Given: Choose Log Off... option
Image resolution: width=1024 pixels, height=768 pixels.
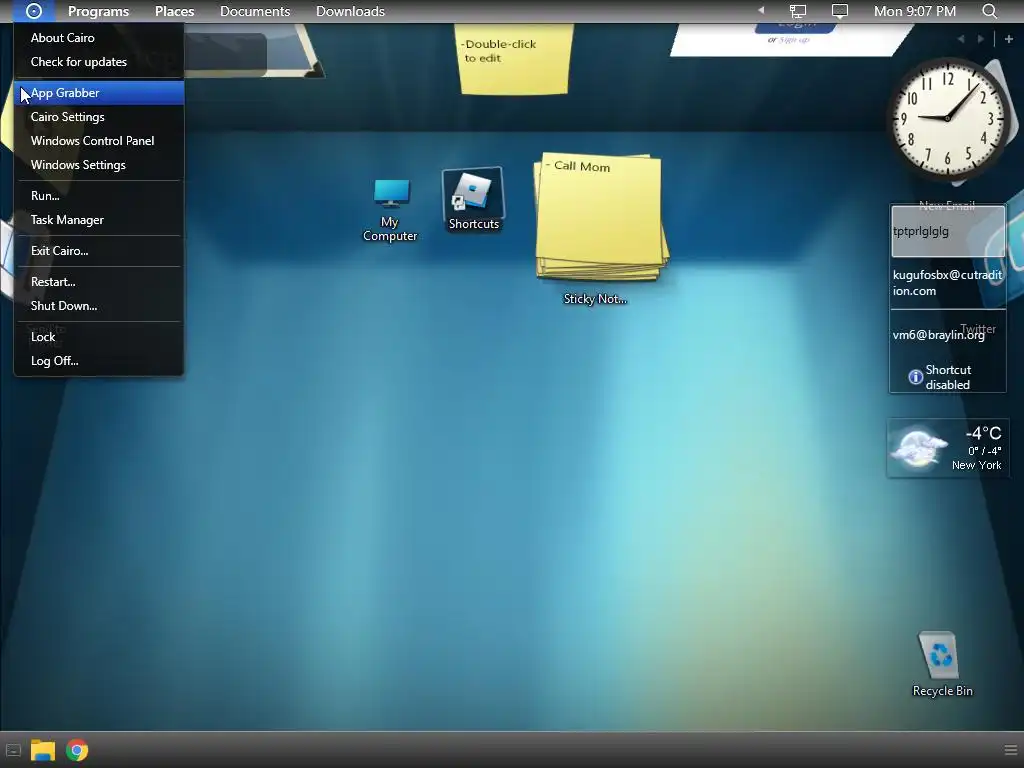Looking at the screenshot, I should pyautogui.click(x=99, y=361).
